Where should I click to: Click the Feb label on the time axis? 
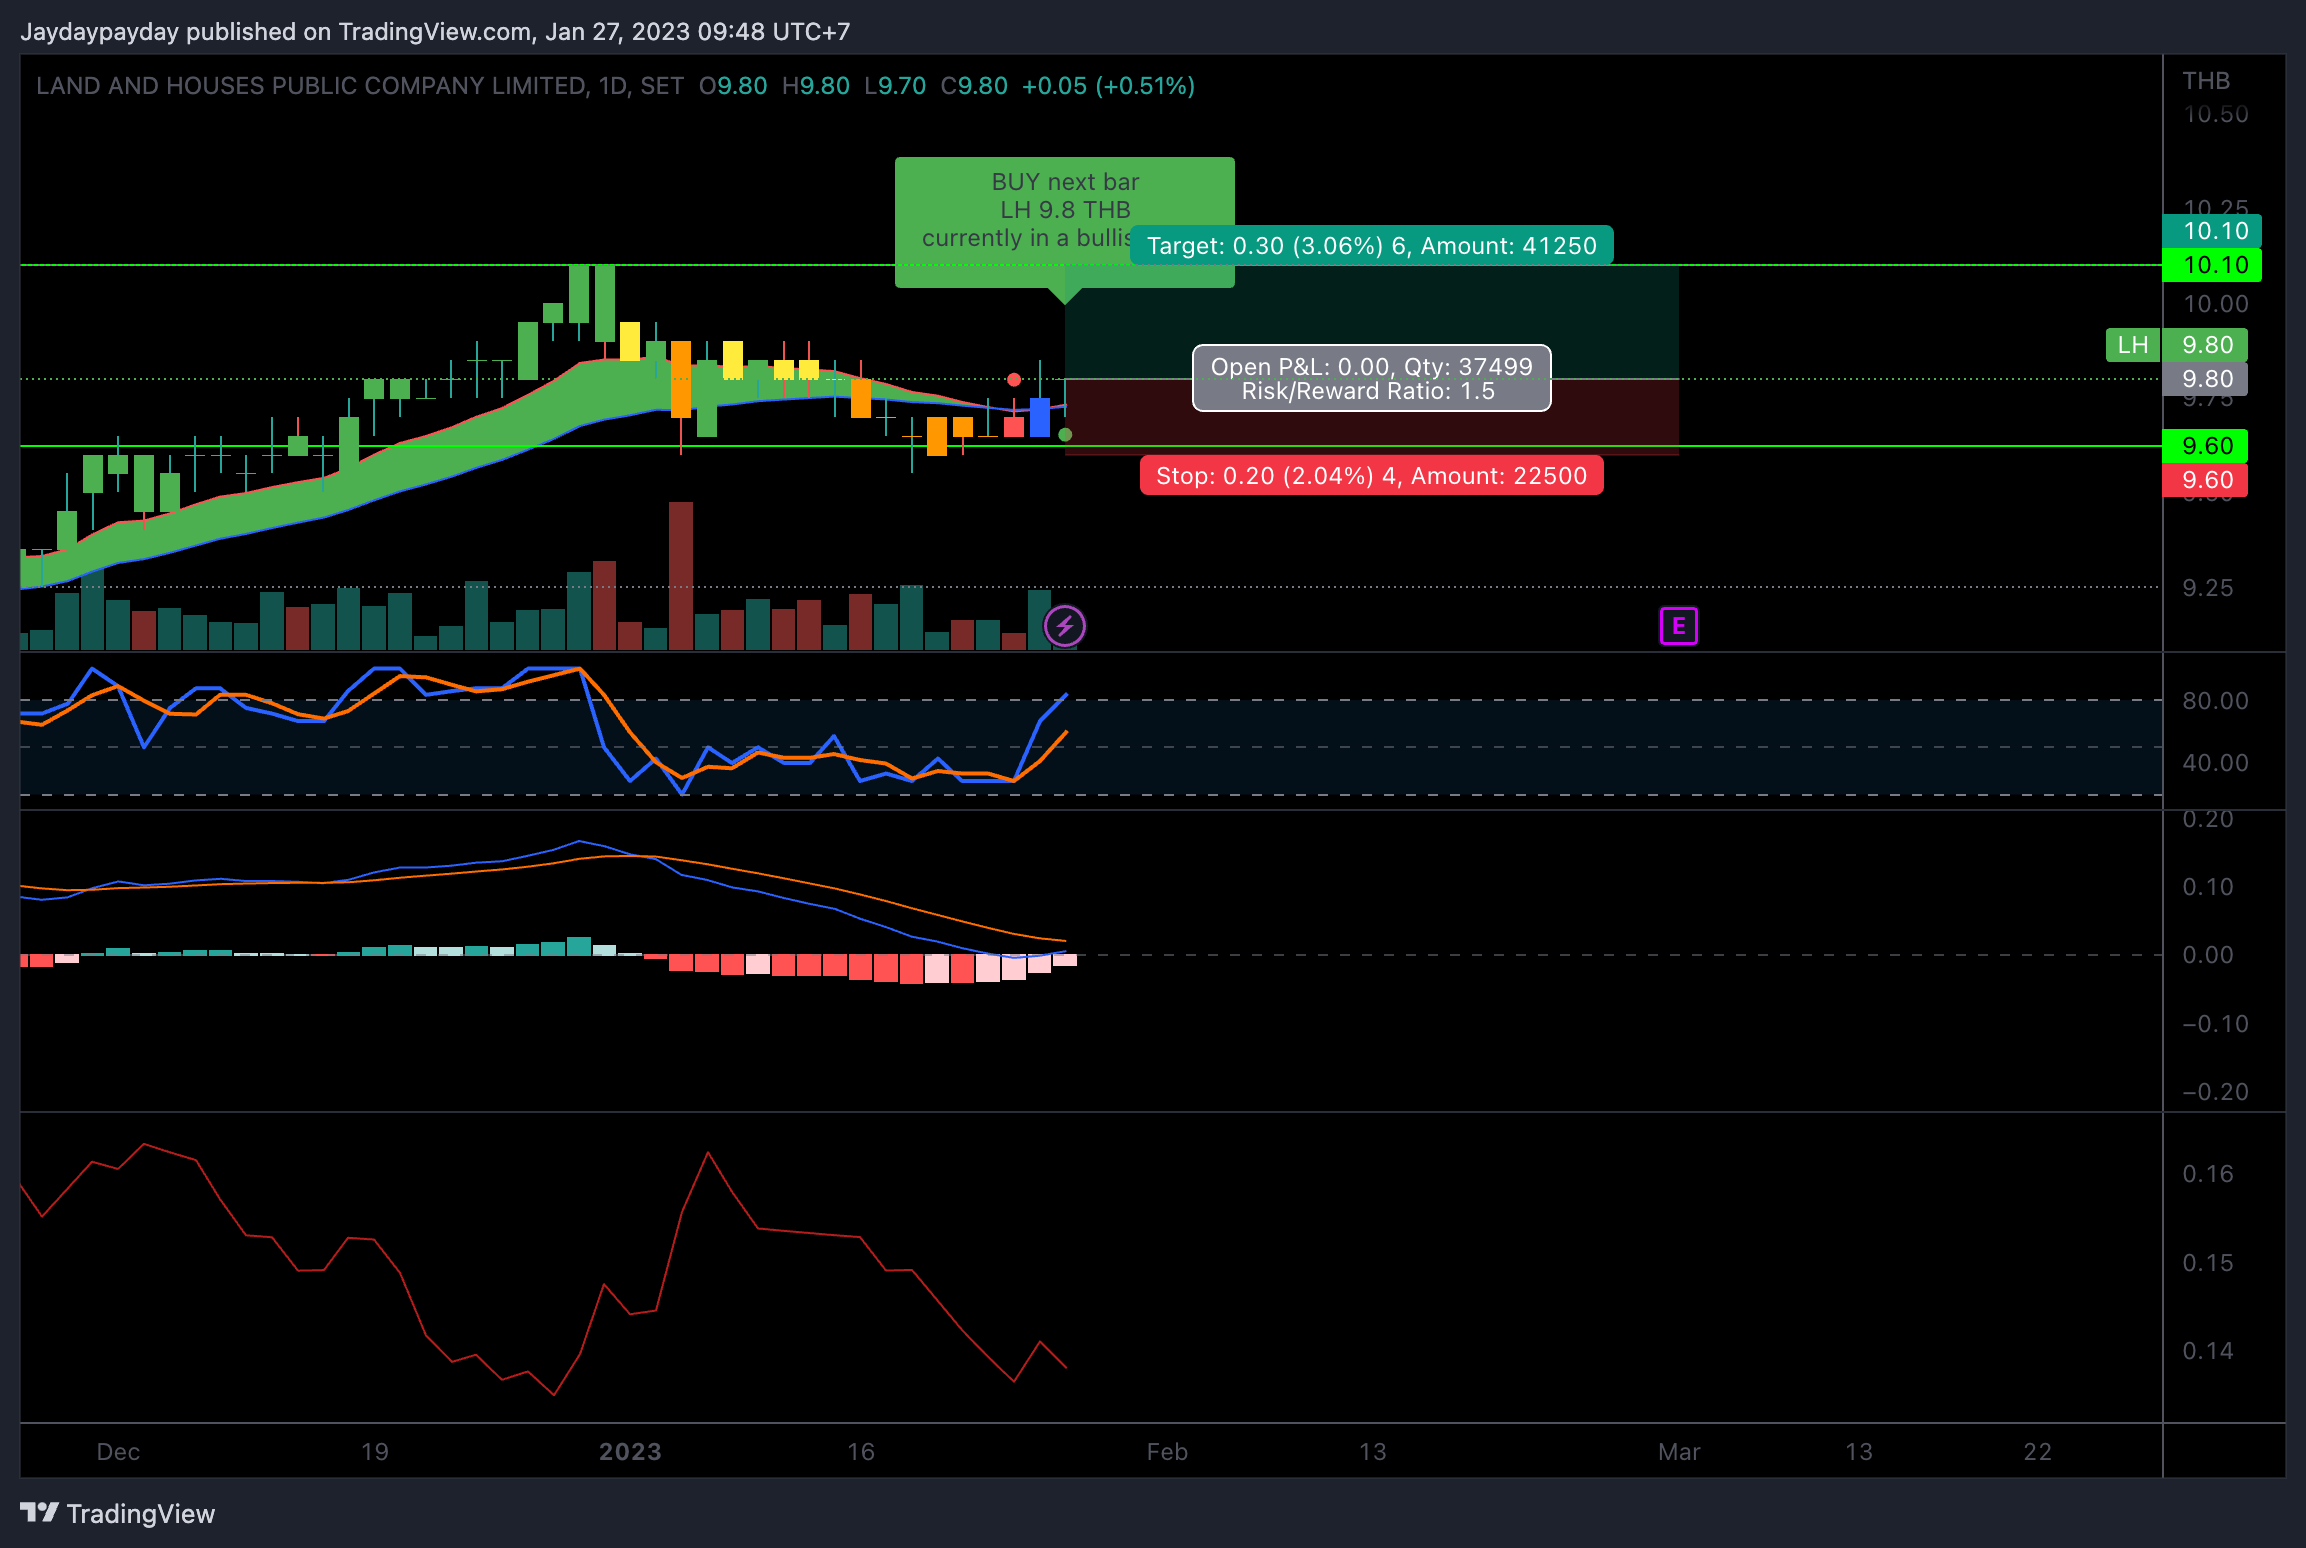[1167, 1452]
